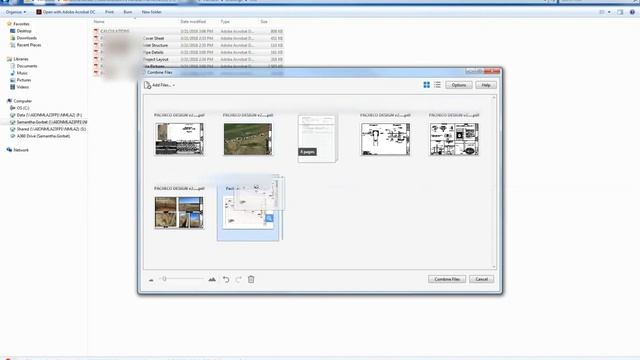Click the Help button in Combine Files

486,85
